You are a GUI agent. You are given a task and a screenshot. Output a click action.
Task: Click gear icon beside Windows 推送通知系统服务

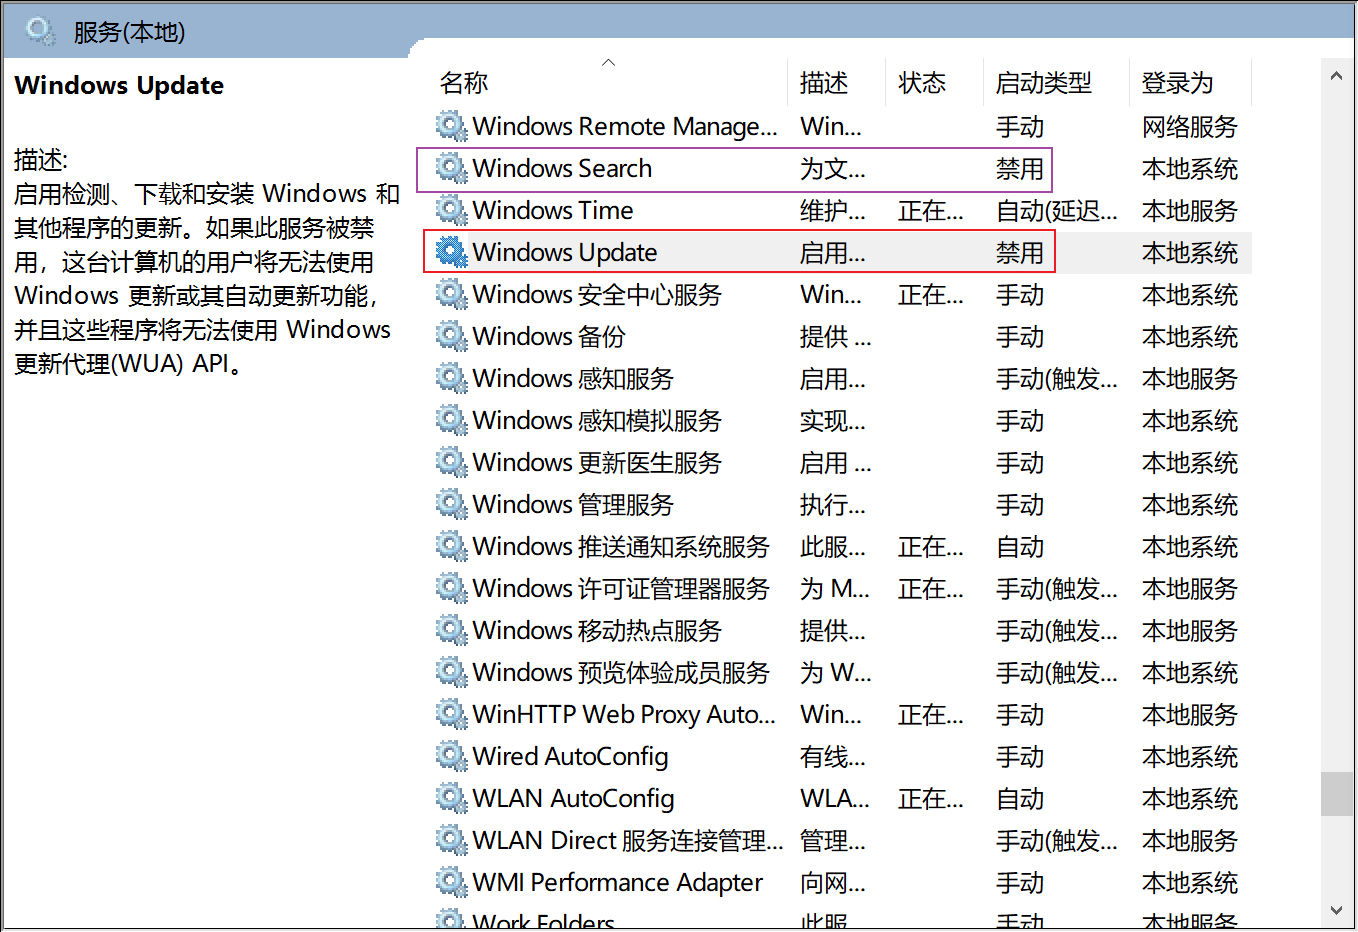(451, 546)
